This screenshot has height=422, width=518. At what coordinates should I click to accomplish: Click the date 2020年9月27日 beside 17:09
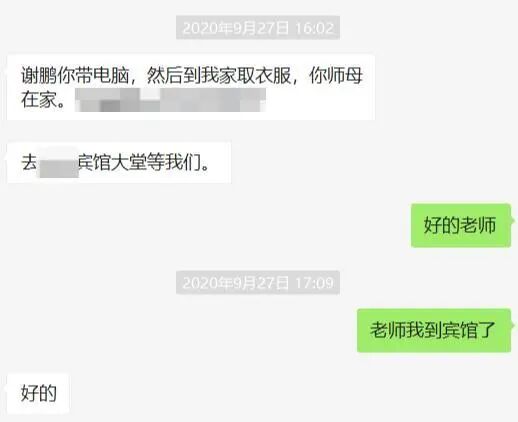pyautogui.click(x=236, y=283)
